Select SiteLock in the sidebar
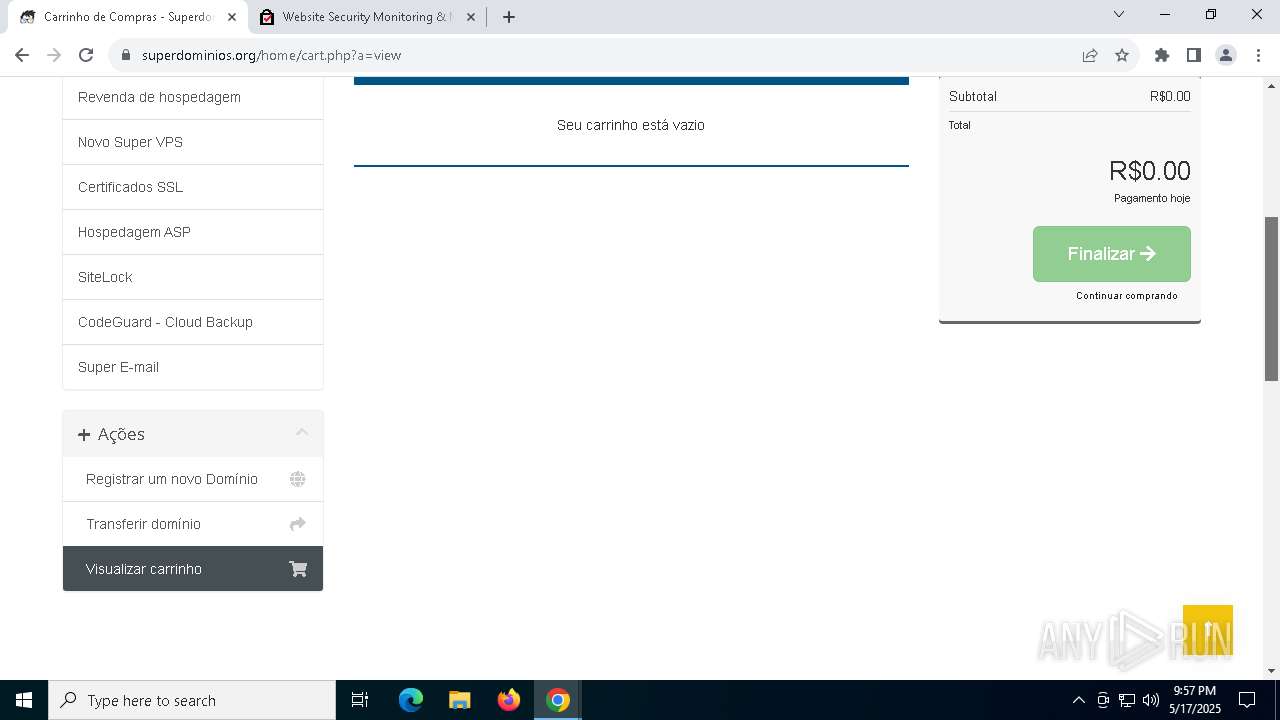Screen dimensions: 1280x720 click(193, 277)
